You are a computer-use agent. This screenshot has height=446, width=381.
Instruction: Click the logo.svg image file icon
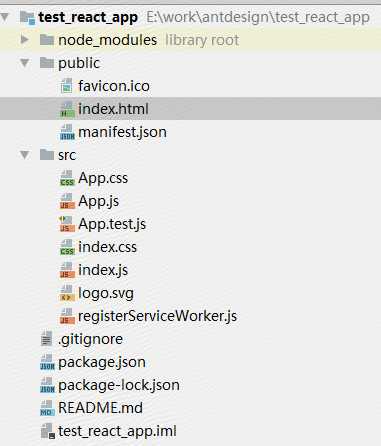point(67,293)
